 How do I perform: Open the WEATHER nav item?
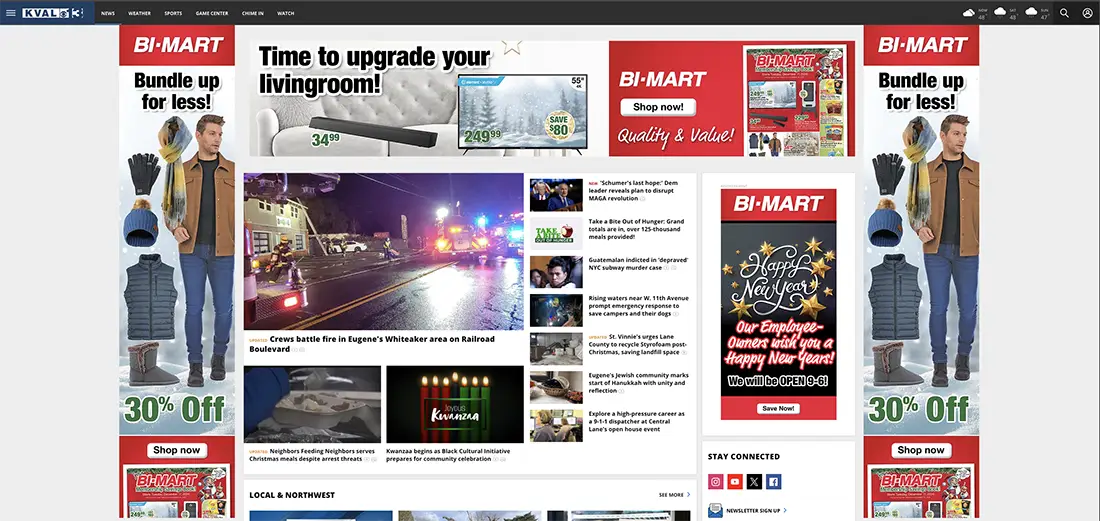tap(139, 13)
